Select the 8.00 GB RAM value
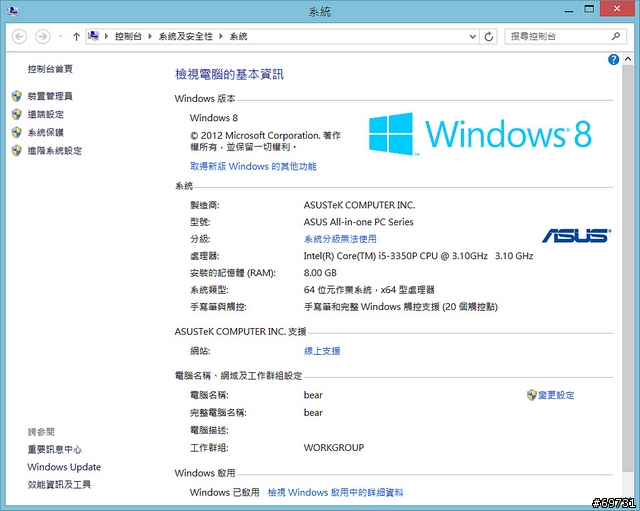Viewport: 640px width, 511px height. click(x=320, y=273)
